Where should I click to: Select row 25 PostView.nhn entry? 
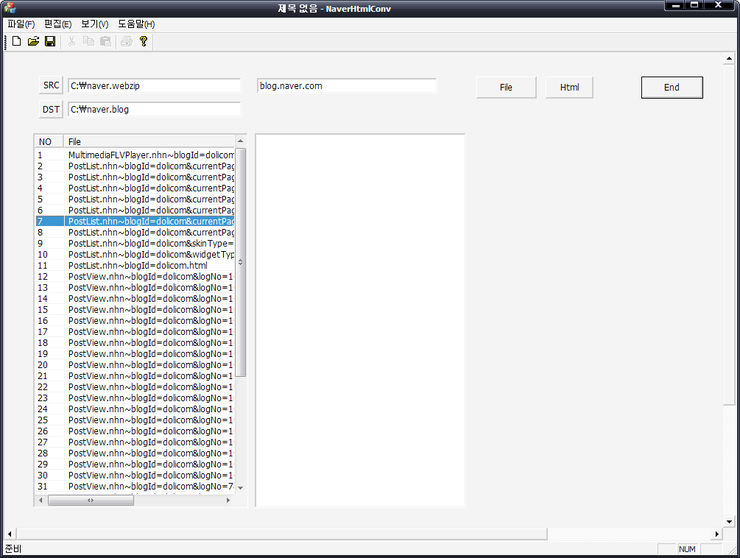[x=135, y=420]
